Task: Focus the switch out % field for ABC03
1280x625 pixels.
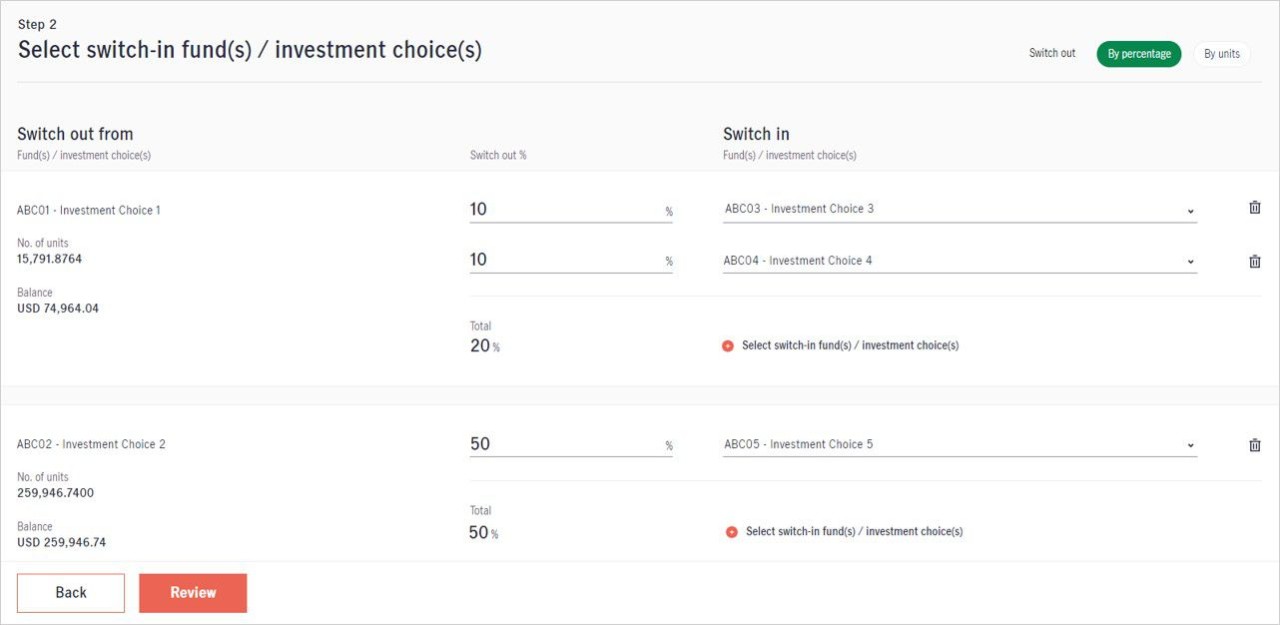Action: coord(565,209)
